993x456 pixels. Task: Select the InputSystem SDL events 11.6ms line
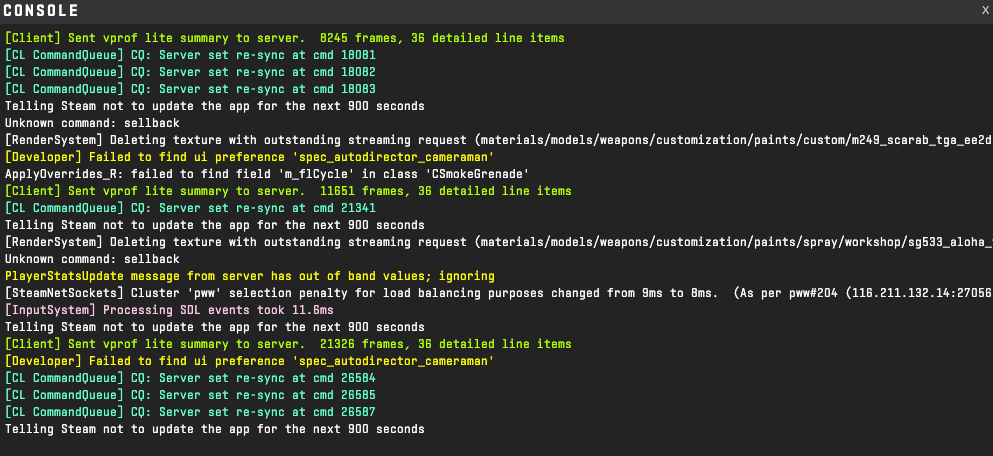click(169, 310)
